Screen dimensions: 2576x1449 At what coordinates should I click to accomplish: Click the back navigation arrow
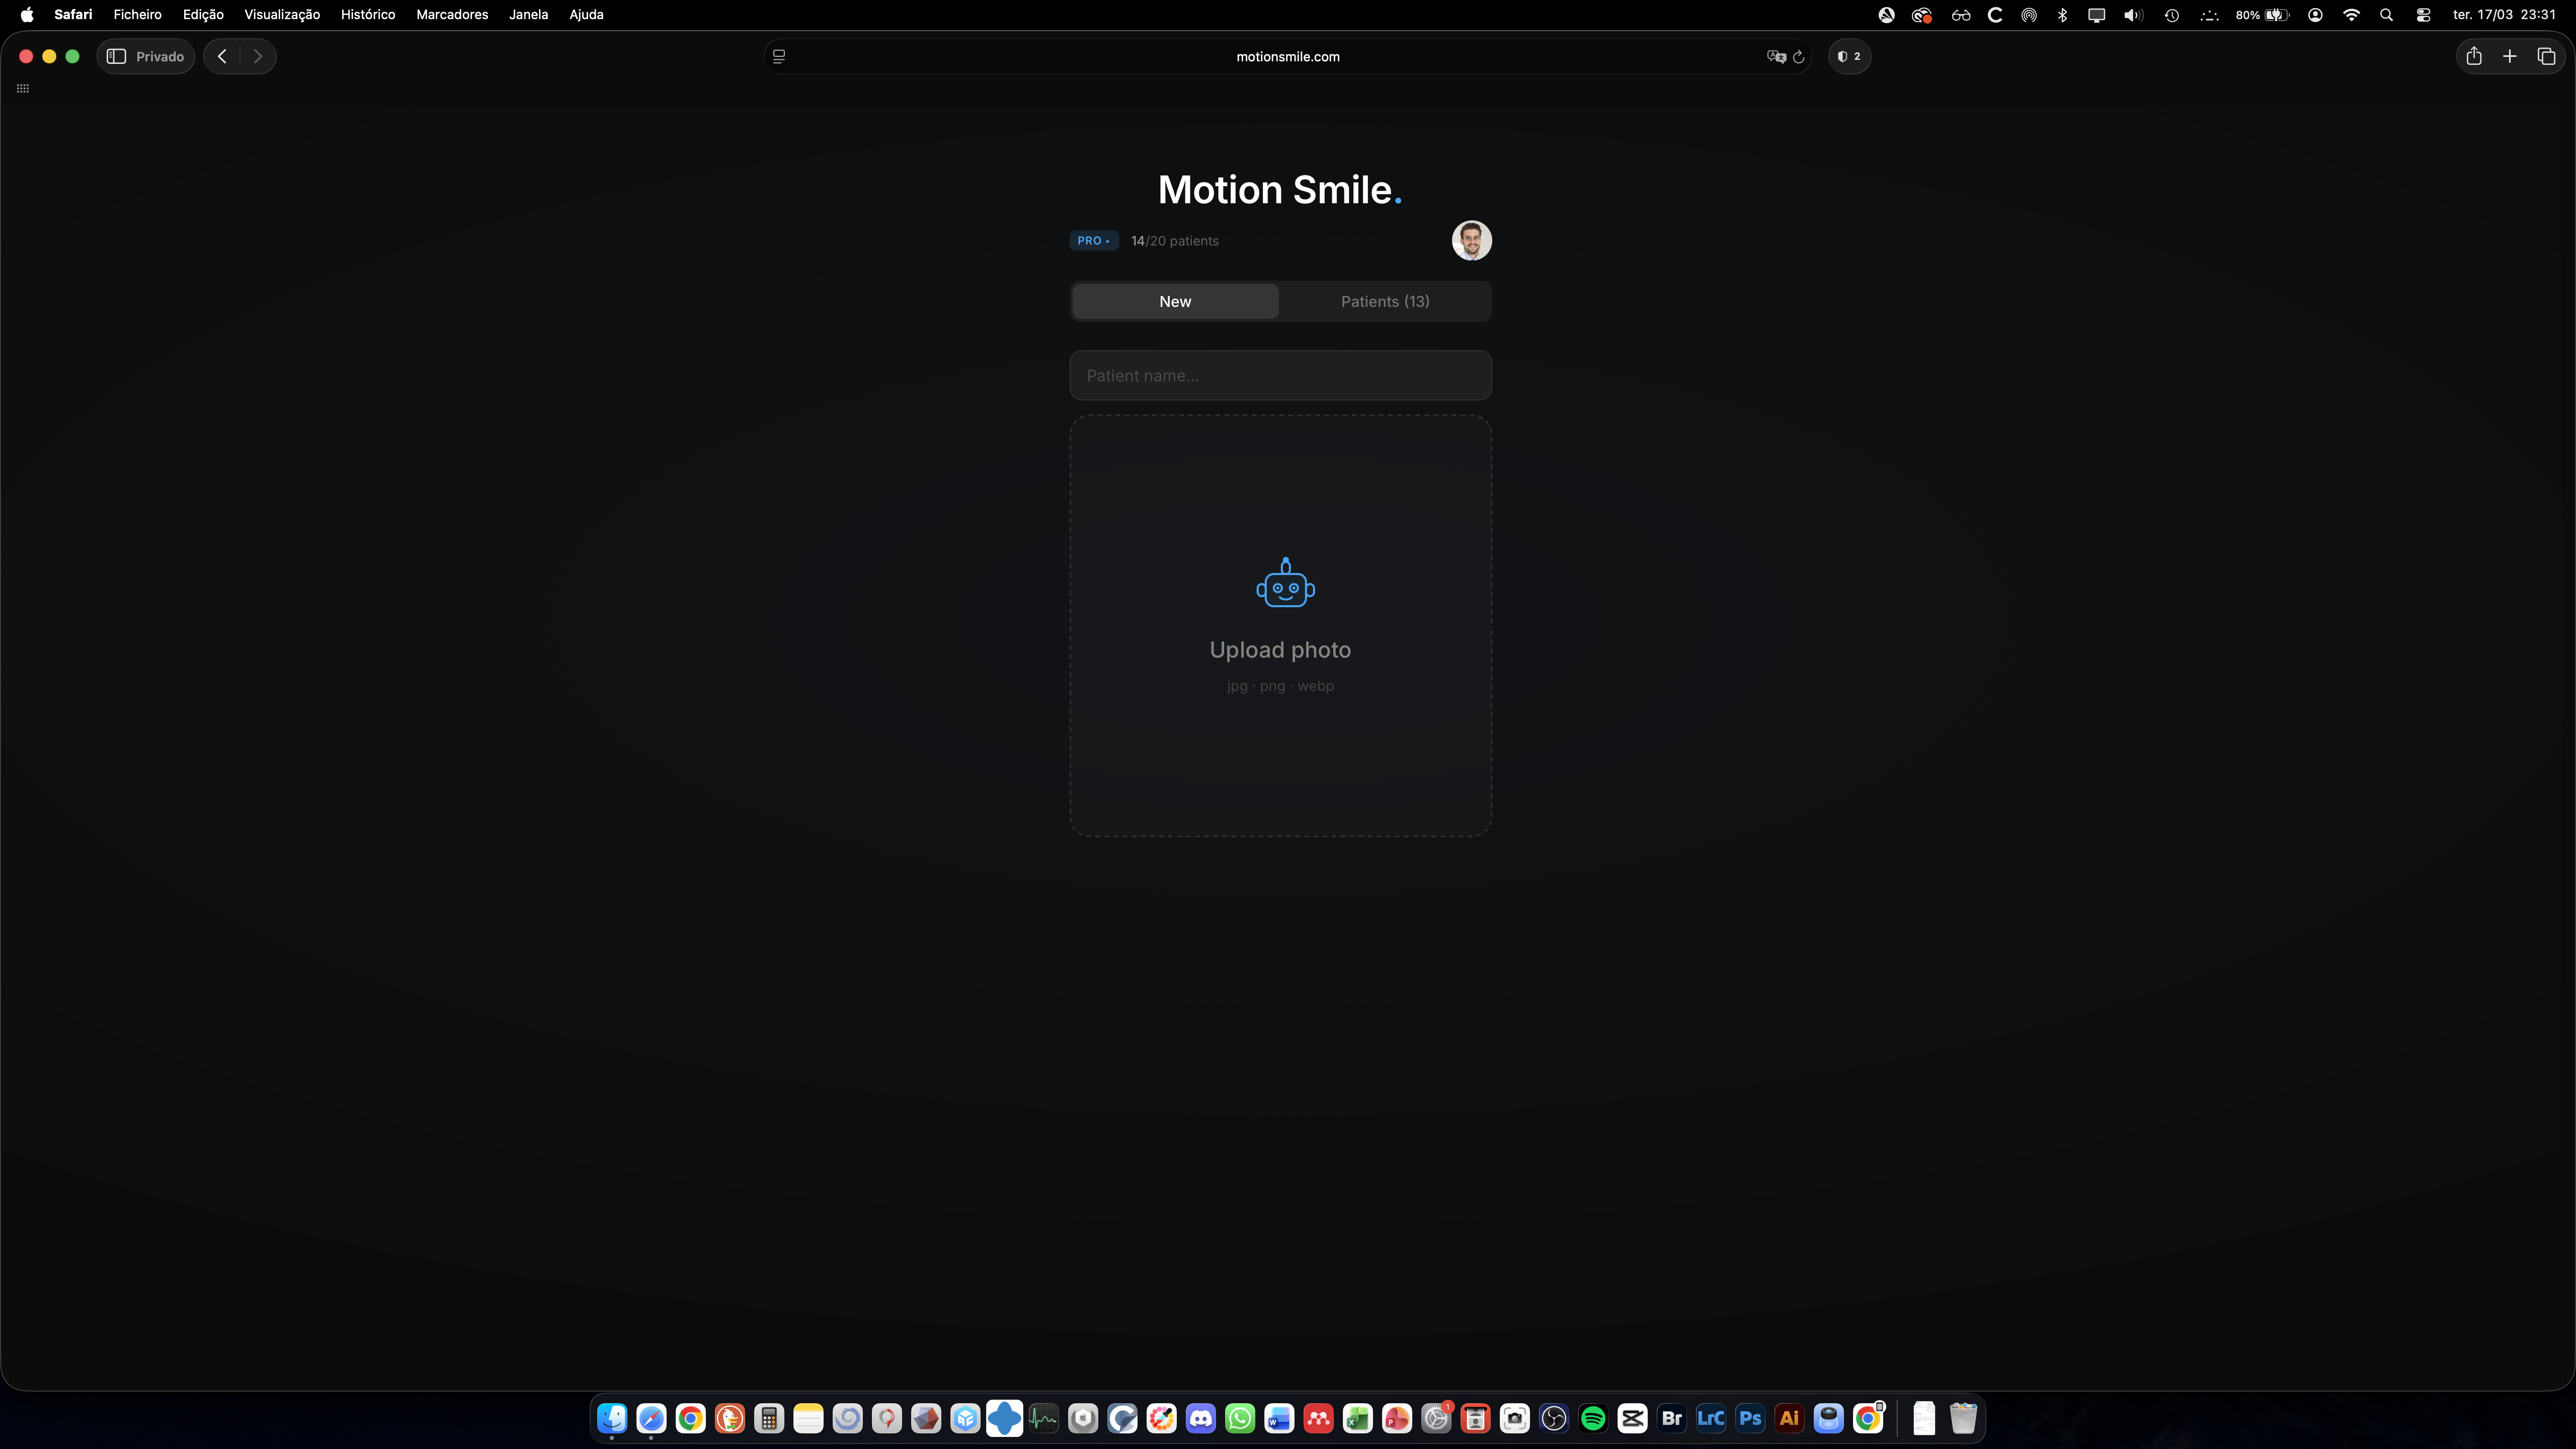coord(221,56)
